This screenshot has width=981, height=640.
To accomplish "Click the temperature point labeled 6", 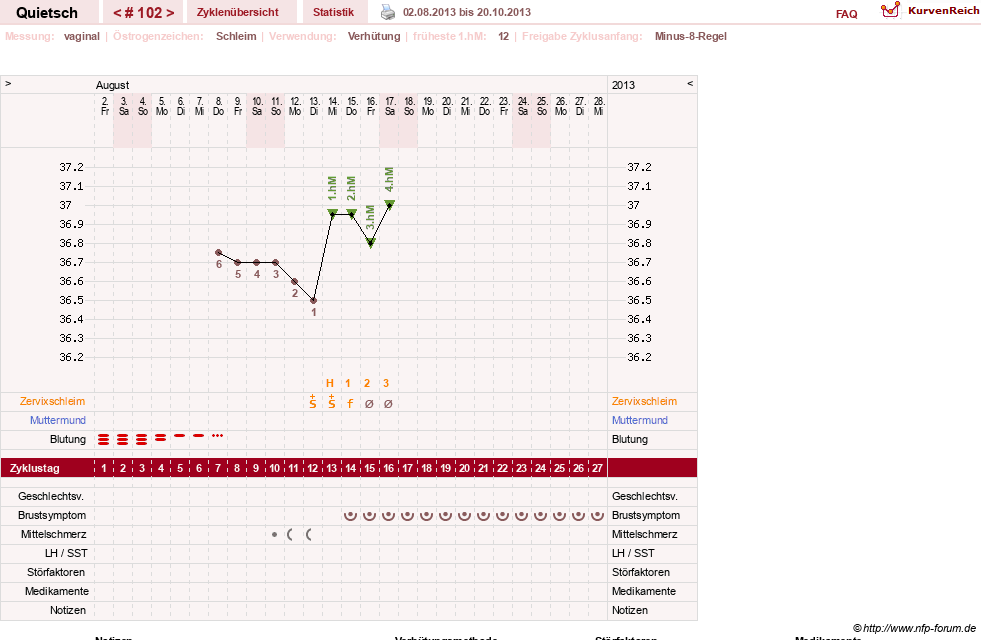I will tap(218, 253).
